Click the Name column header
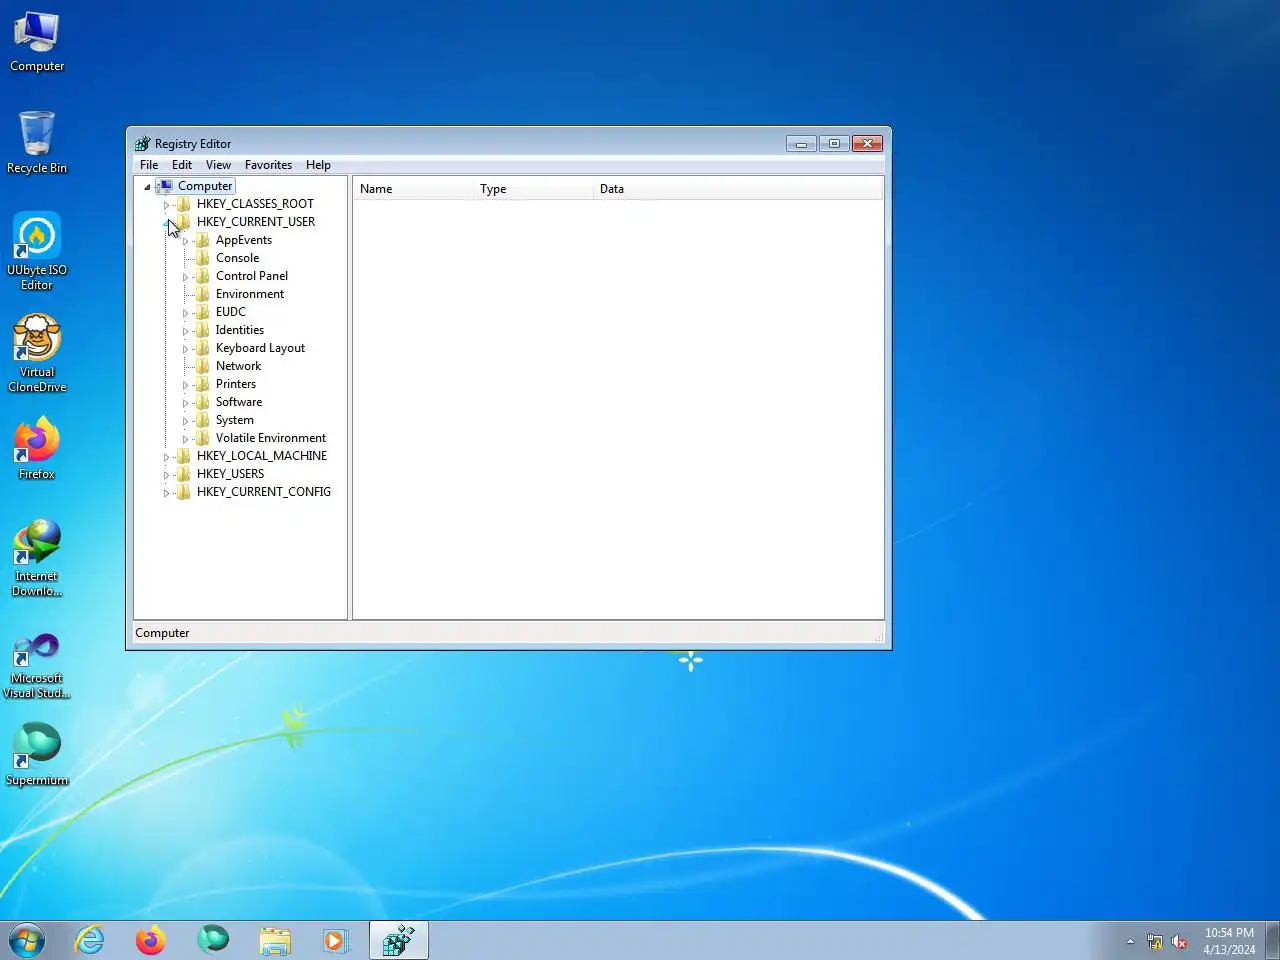Screen dimensions: 1280x960 (x=413, y=189)
